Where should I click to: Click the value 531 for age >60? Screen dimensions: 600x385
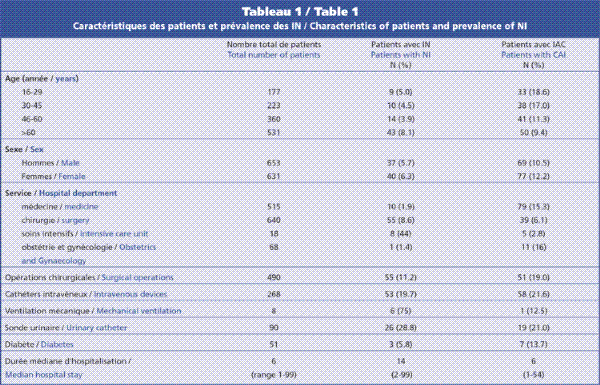(274, 132)
